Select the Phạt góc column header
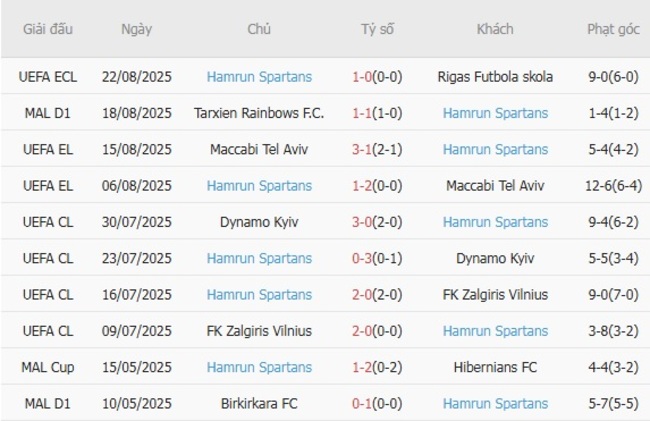 [613, 29]
